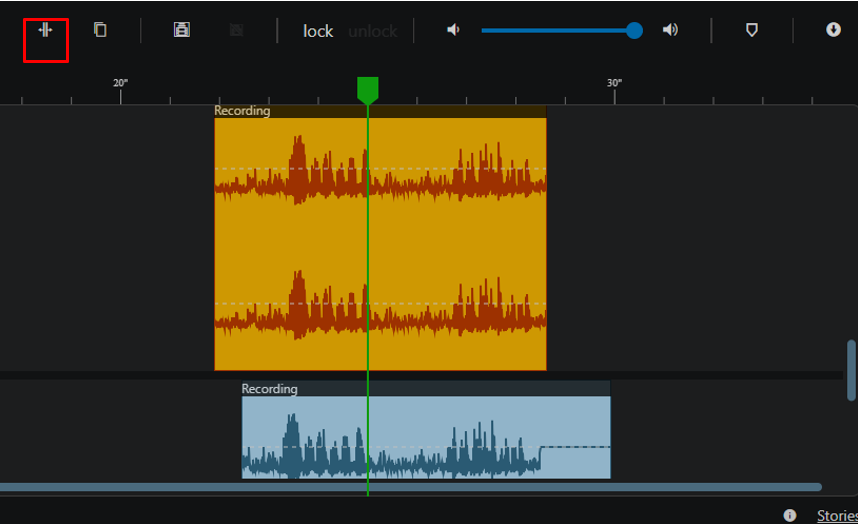Click the vertical track scrollbar
Image resolution: width=858 pixels, height=524 pixels.
point(851,370)
